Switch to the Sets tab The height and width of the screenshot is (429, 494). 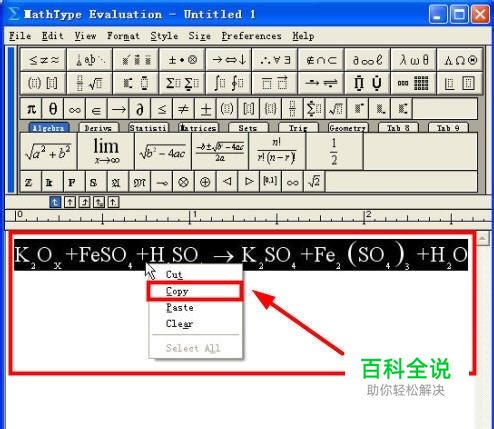coord(248,128)
